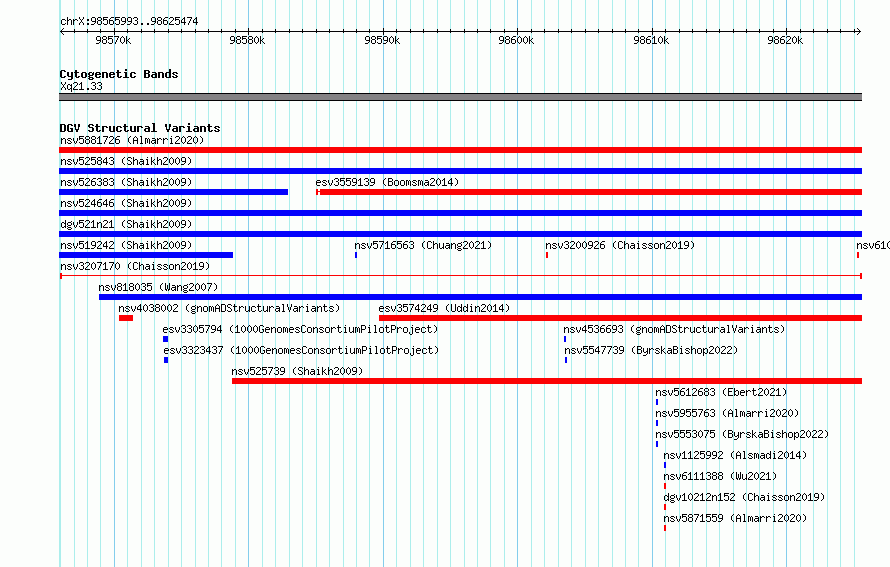This screenshot has width=890, height=567.
Task: Click the esv3323437 blue marker
Action: pyautogui.click(x=166, y=360)
